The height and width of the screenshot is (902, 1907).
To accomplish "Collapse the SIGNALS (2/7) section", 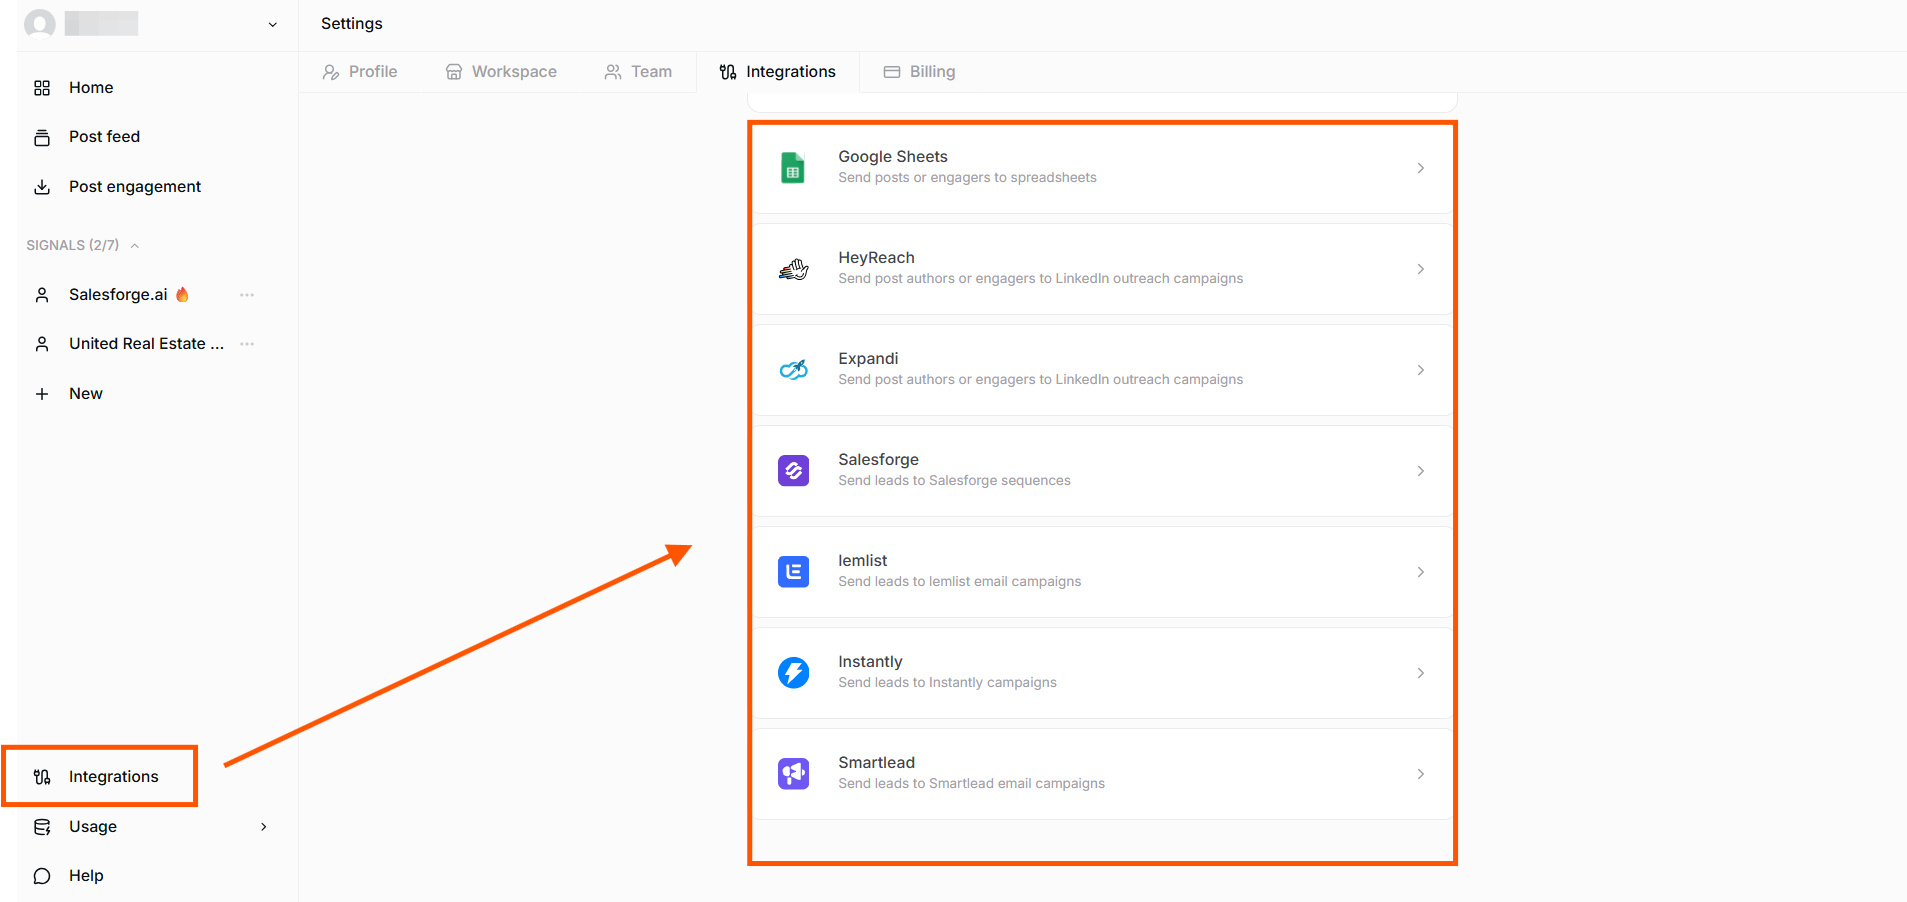I will (135, 246).
